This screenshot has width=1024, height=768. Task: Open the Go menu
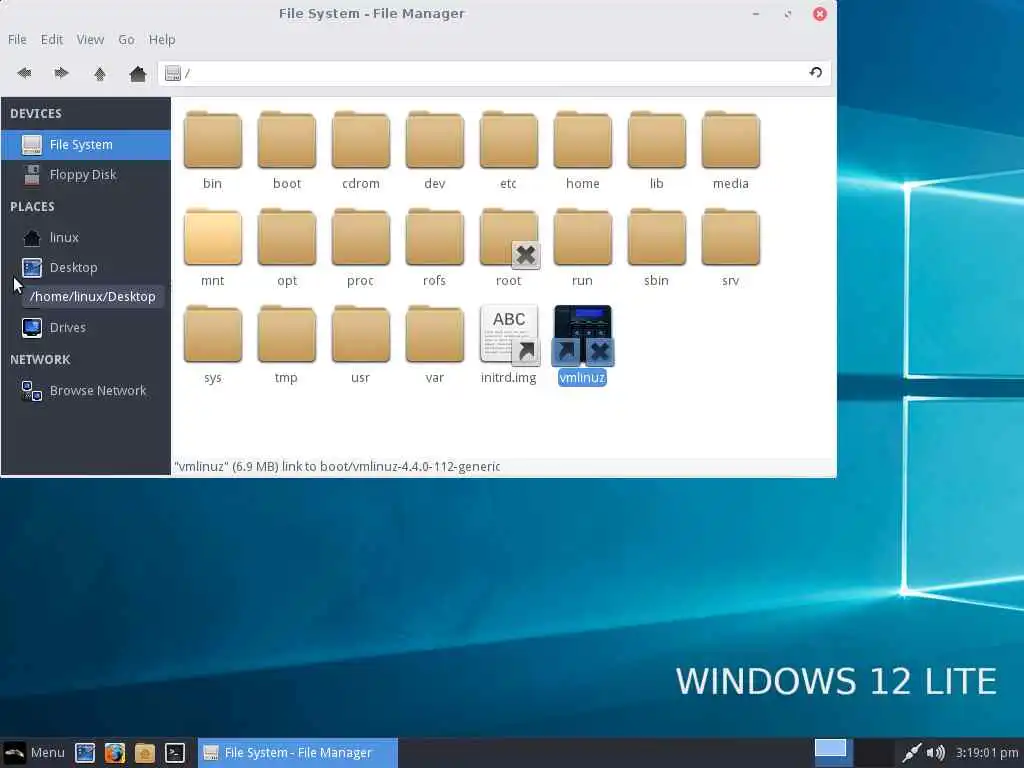pyautogui.click(x=126, y=39)
